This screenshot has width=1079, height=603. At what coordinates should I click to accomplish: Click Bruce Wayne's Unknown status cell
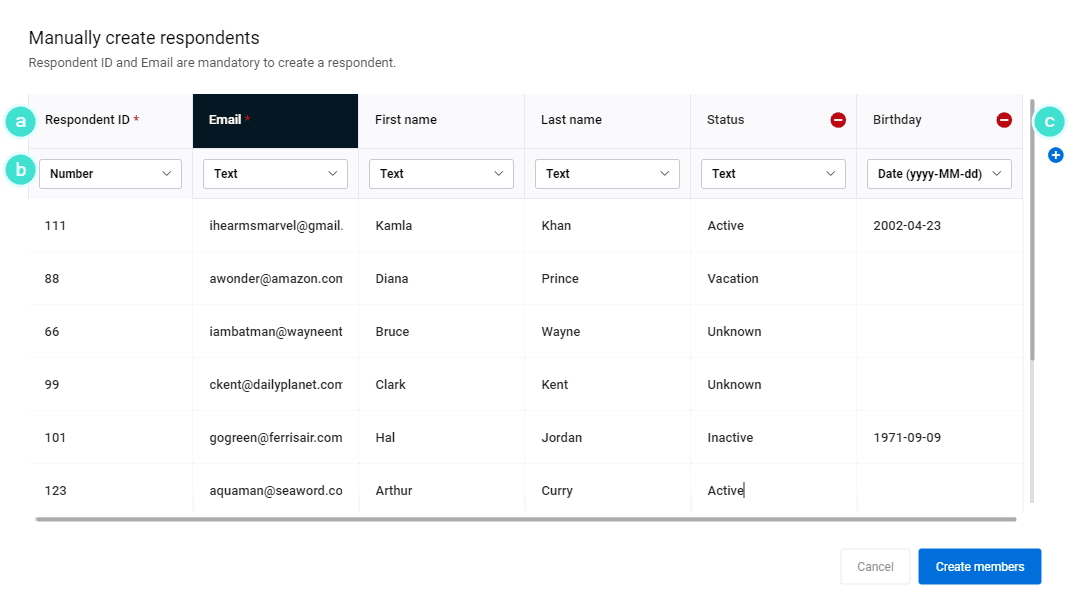(773, 331)
